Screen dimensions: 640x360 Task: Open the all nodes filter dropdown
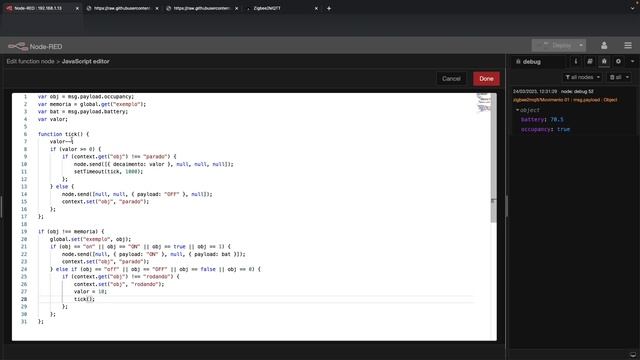[582, 77]
